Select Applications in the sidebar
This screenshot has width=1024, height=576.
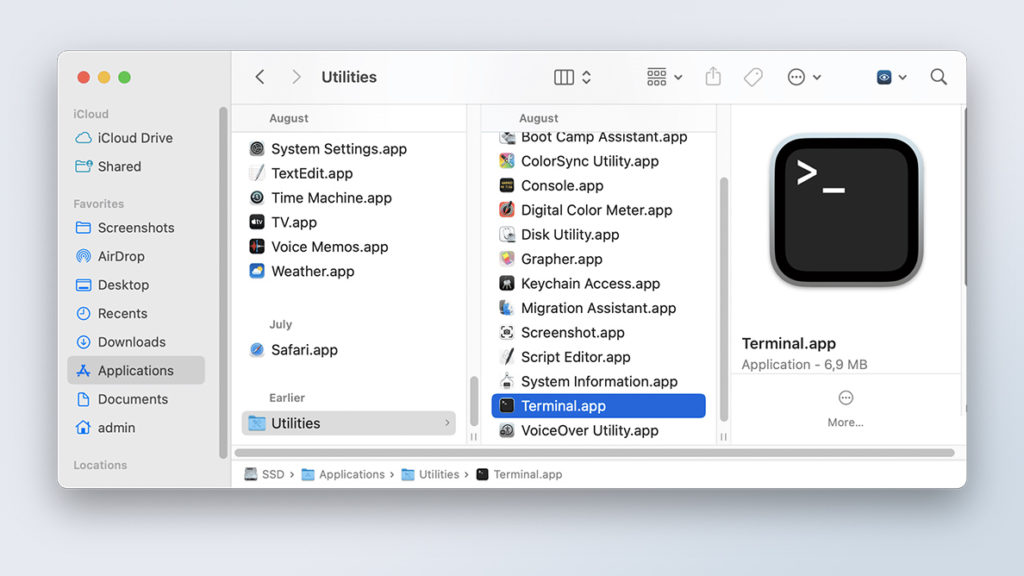point(137,370)
